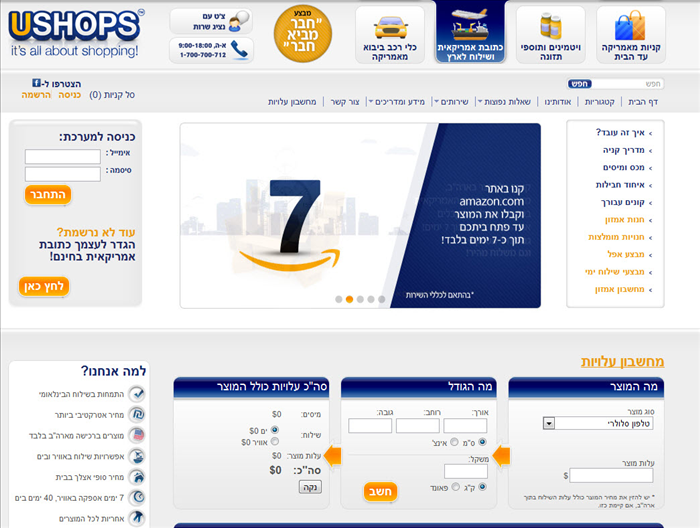This screenshot has width=700, height=528.
Task: Focus the אימייל email field
Action: coord(62,157)
